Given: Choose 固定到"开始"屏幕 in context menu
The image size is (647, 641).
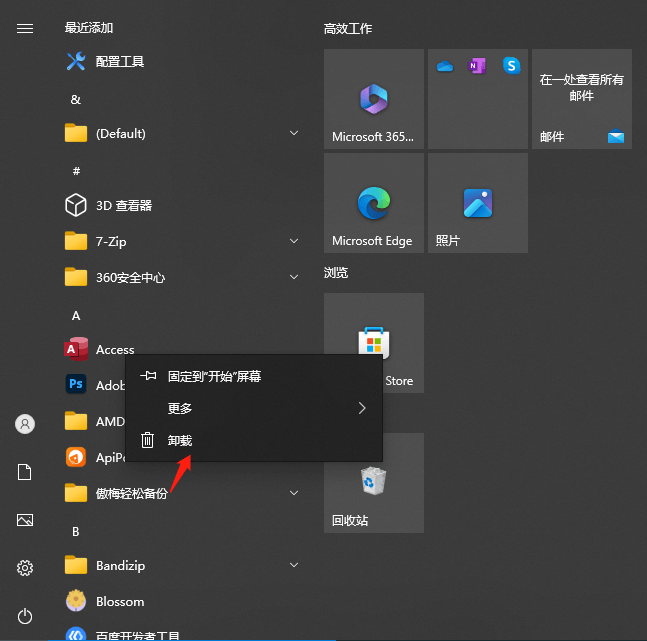Looking at the screenshot, I should [x=254, y=376].
